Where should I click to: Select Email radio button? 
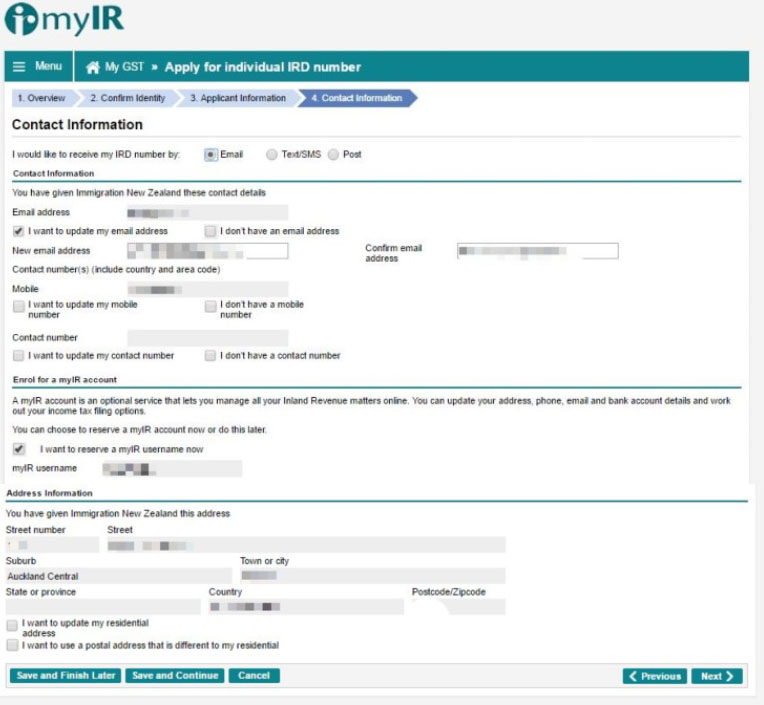point(210,154)
